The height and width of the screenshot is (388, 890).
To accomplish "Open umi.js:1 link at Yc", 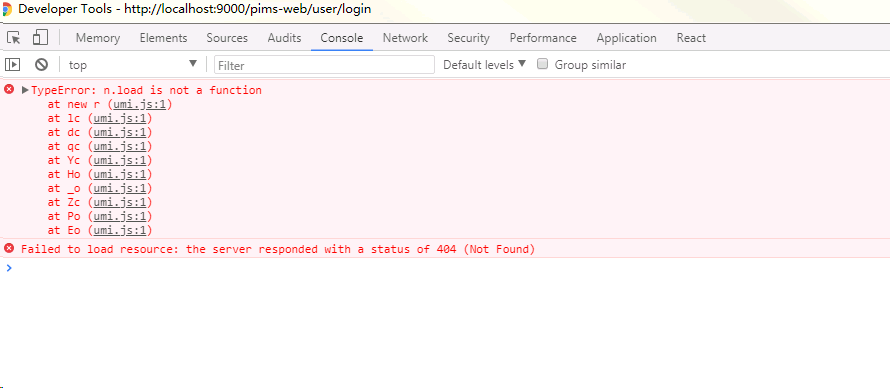I will pyautogui.click(x=120, y=161).
